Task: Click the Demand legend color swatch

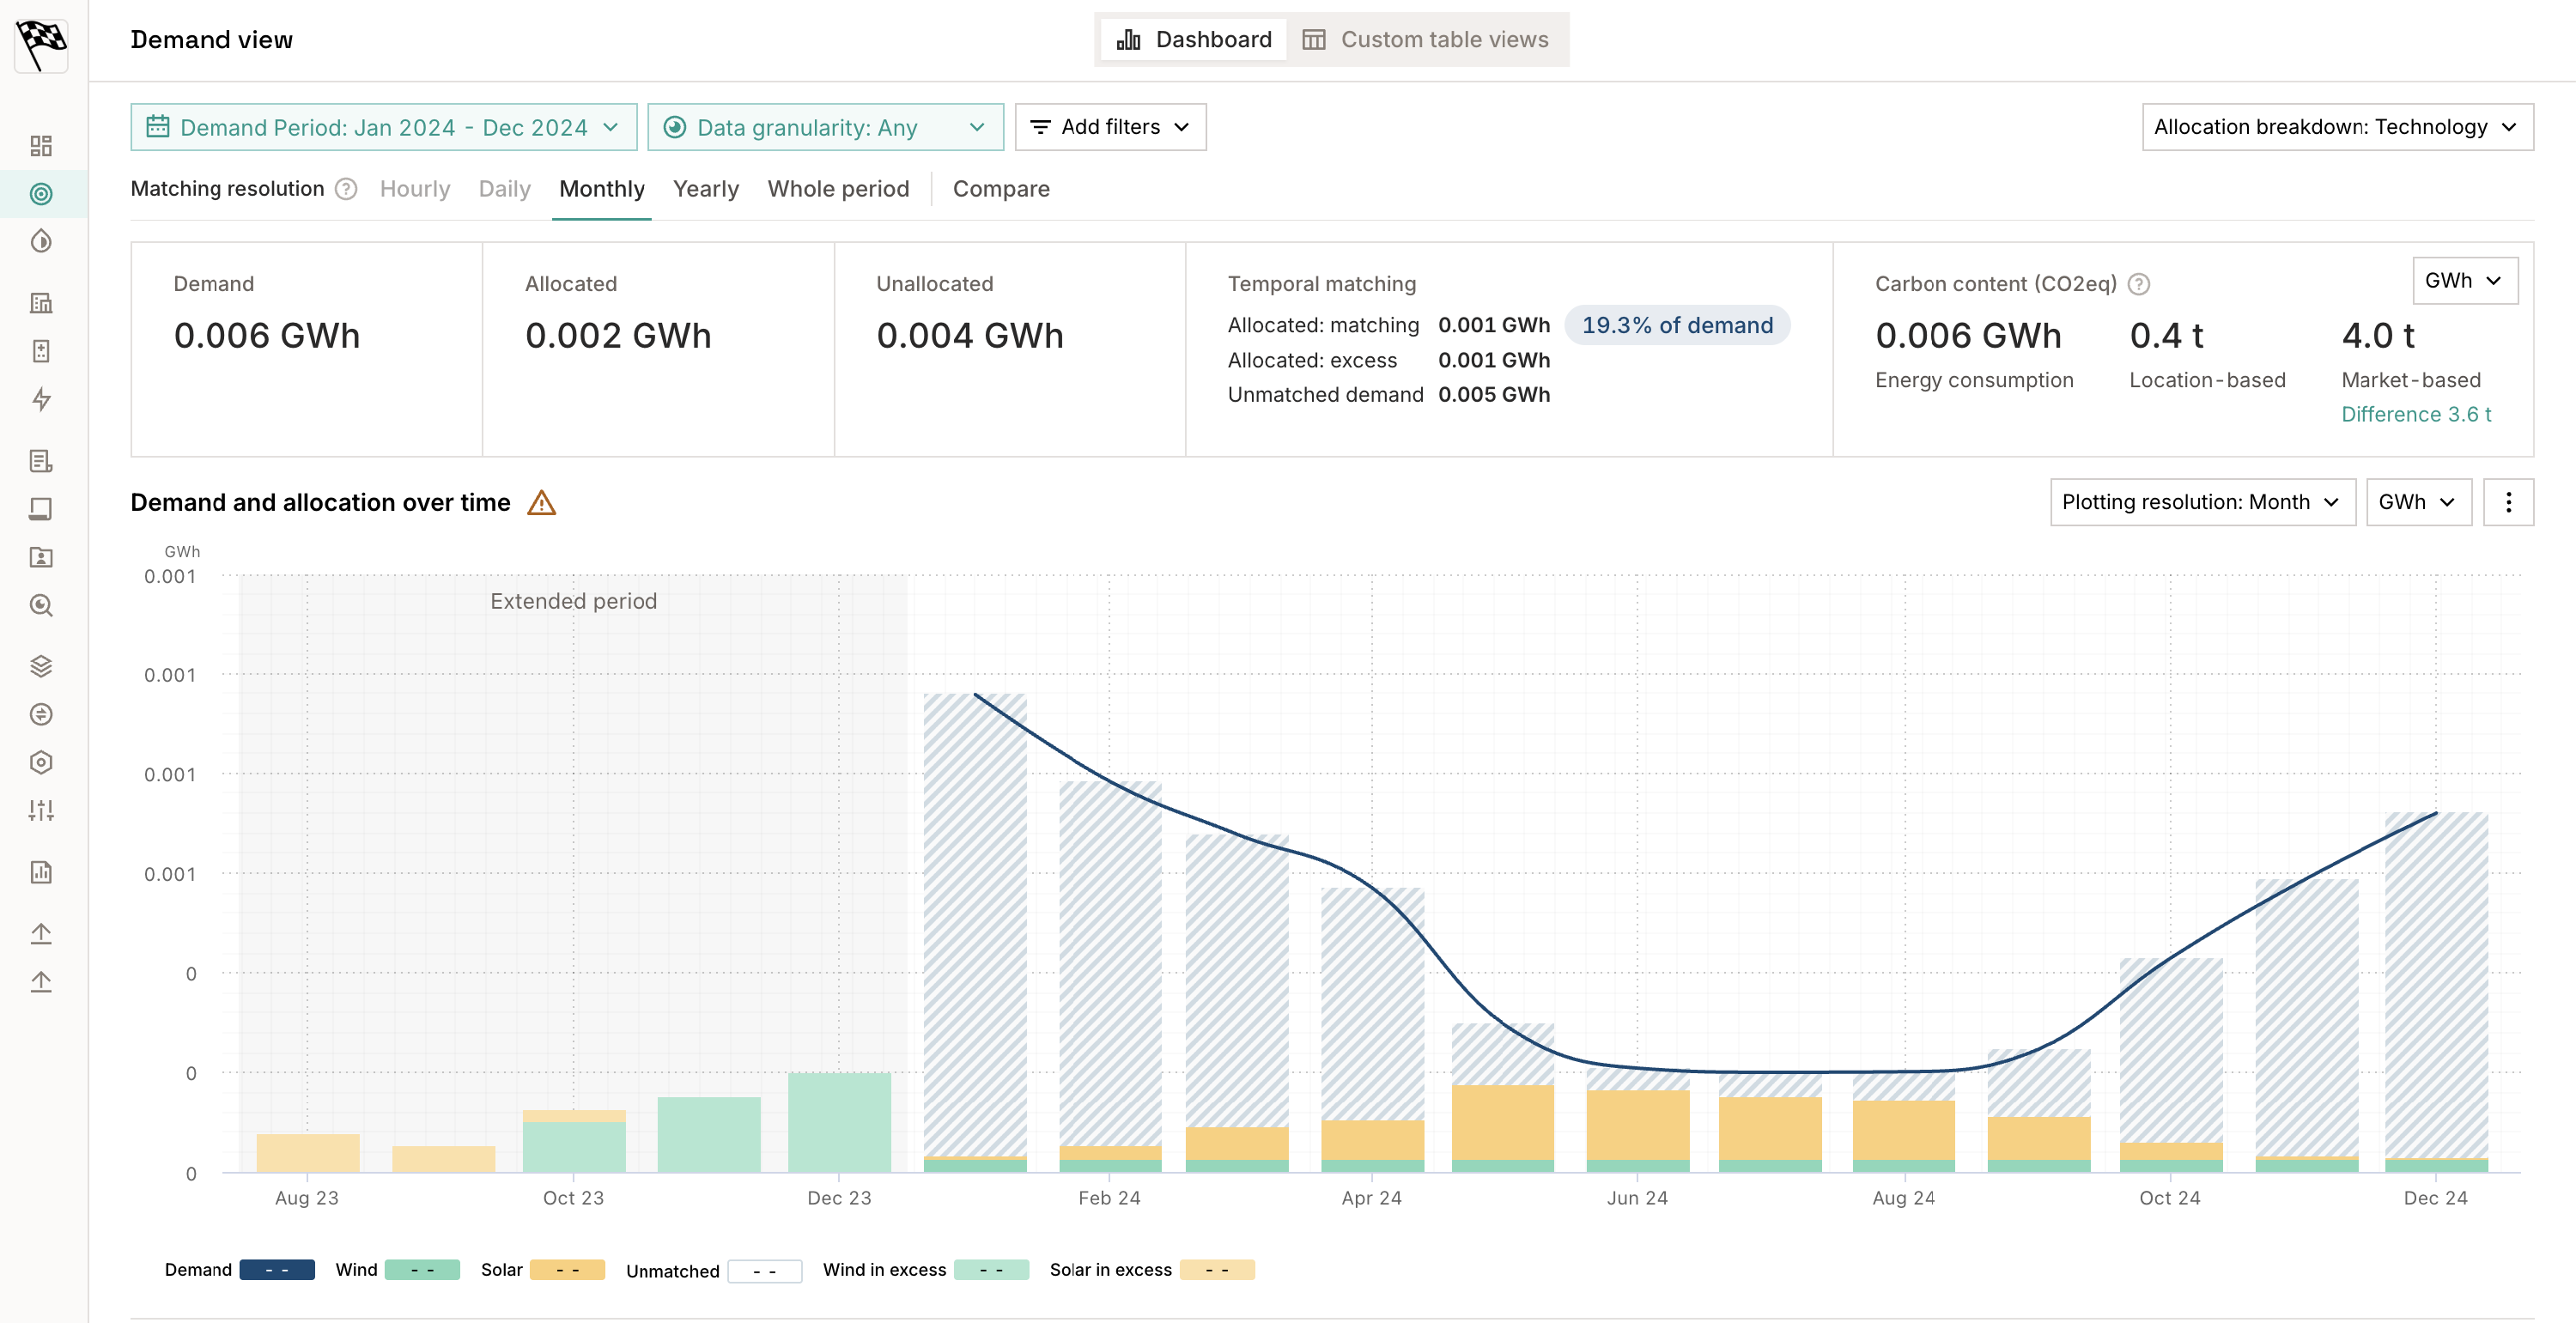Action: click(x=277, y=1269)
